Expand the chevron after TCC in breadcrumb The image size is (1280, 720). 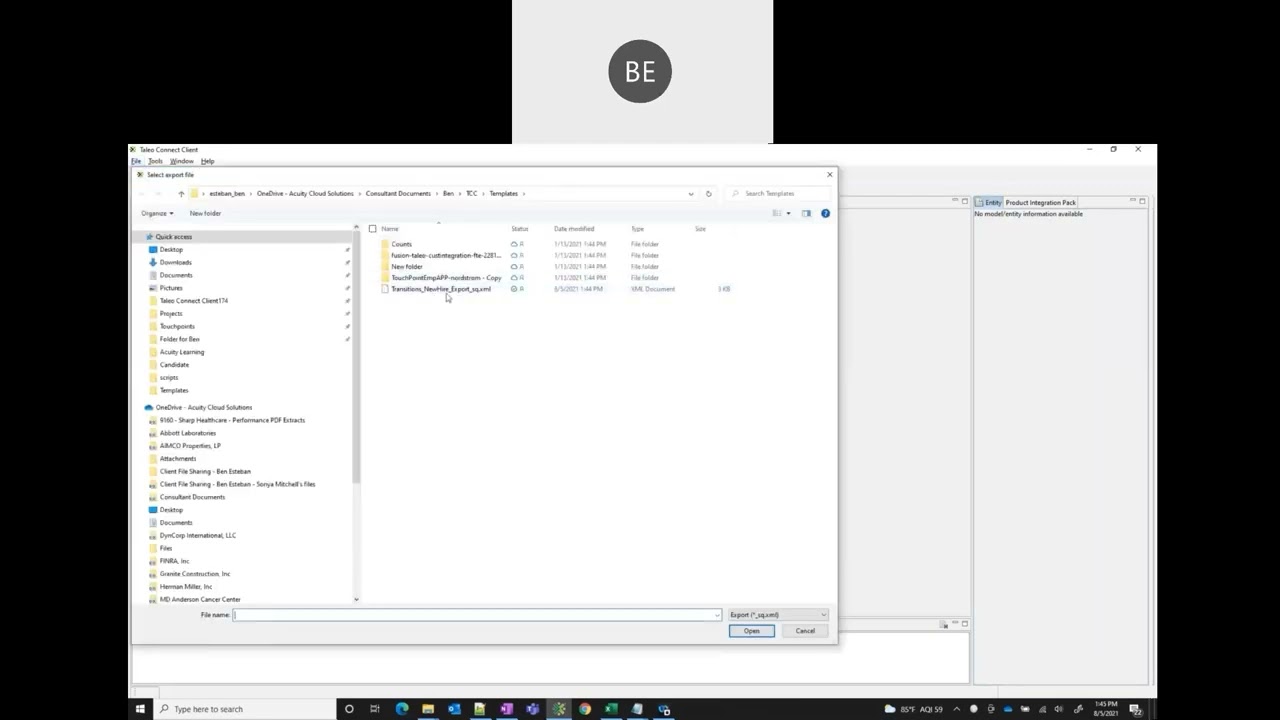pyautogui.click(x=482, y=193)
